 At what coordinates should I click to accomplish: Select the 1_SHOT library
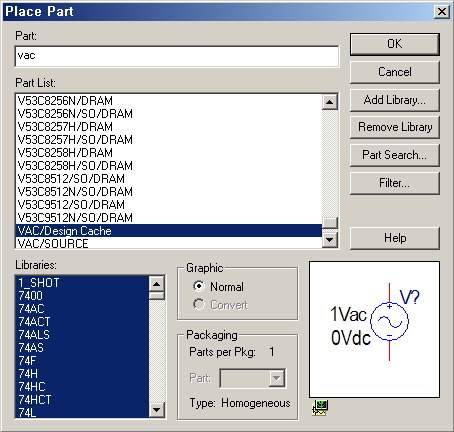tap(82, 283)
